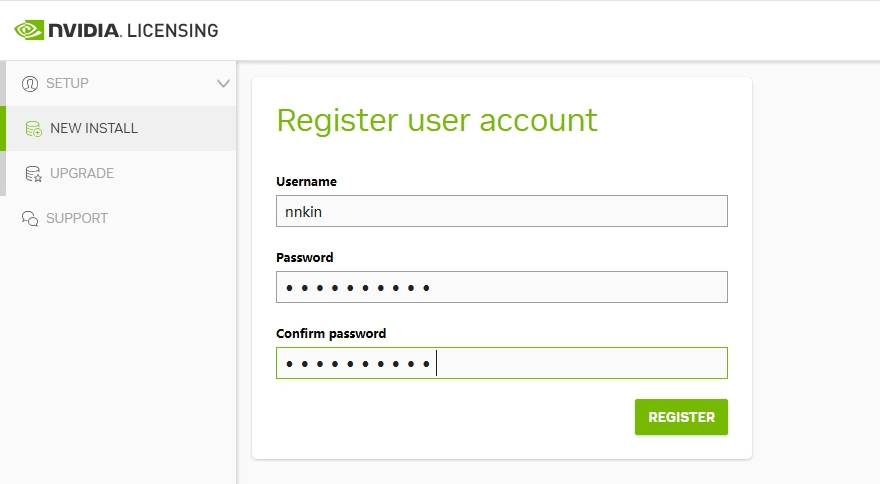The width and height of the screenshot is (880, 484).
Task: Open the SETUP sidebar section label
Action: 67,83
